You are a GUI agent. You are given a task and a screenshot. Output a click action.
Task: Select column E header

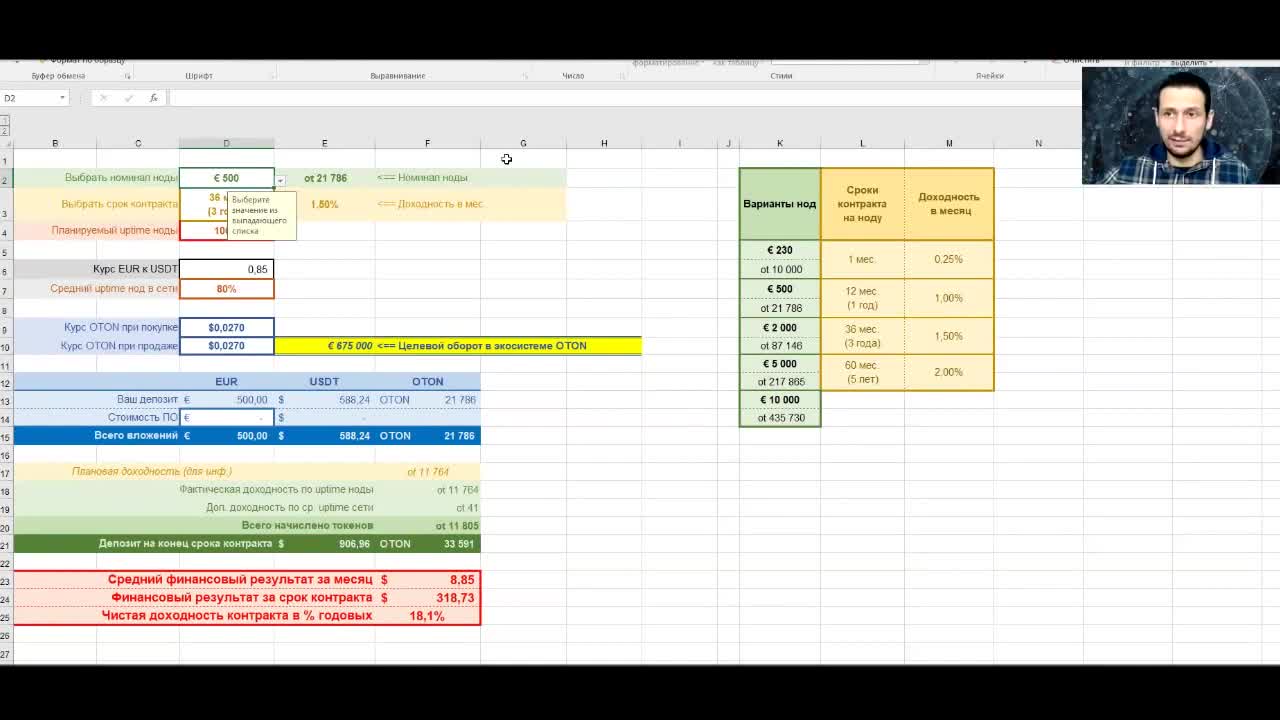tap(324, 143)
